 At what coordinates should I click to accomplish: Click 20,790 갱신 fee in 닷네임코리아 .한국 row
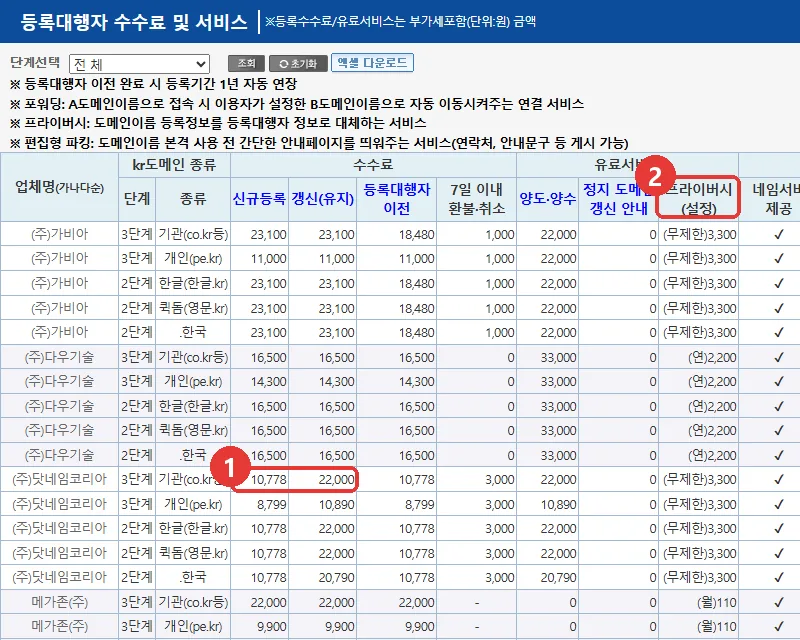pyautogui.click(x=336, y=578)
